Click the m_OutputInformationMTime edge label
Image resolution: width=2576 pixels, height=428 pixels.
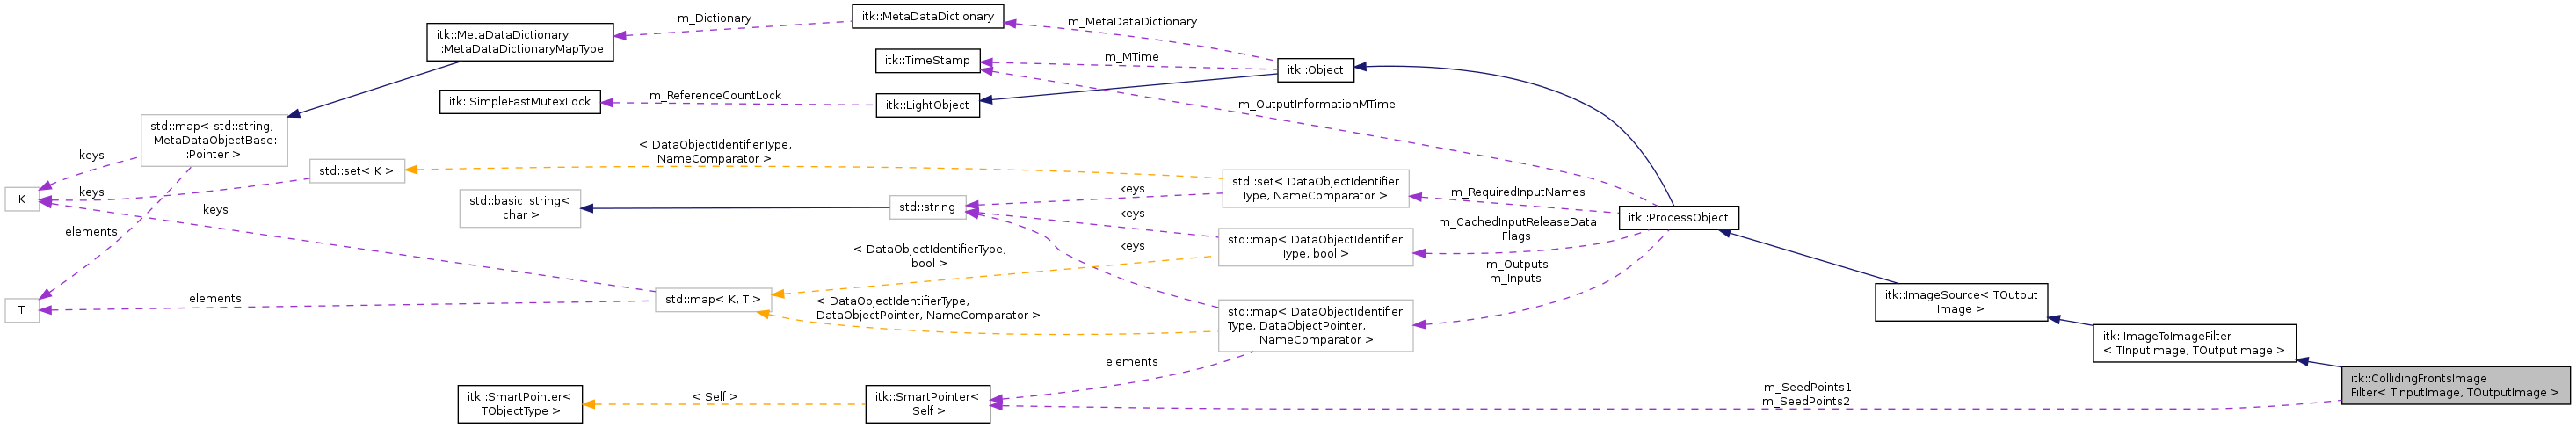point(1316,104)
